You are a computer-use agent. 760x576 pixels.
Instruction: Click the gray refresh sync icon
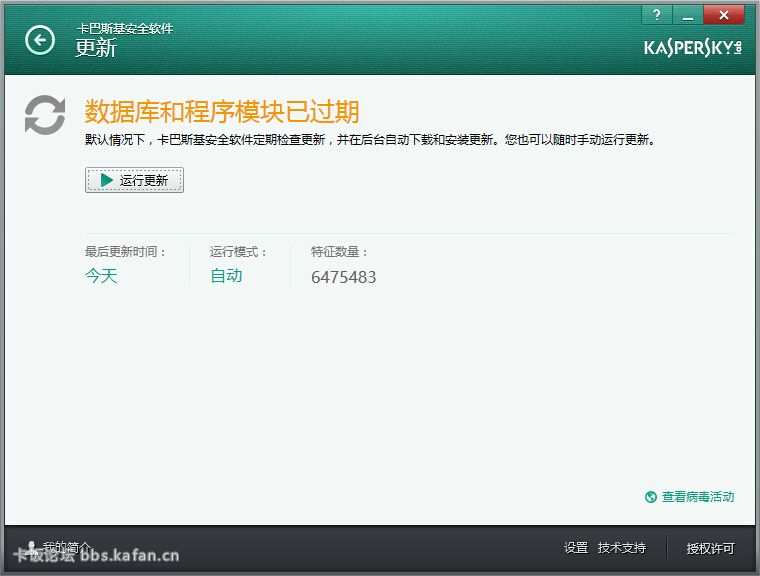[45, 115]
